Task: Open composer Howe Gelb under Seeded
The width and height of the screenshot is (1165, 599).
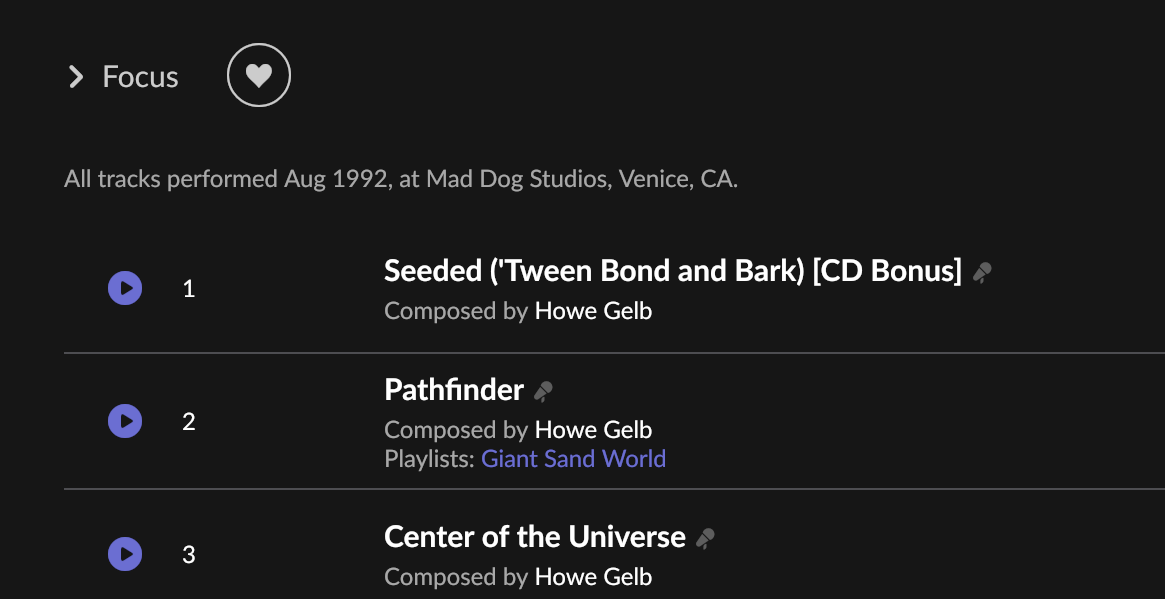Action: (594, 311)
